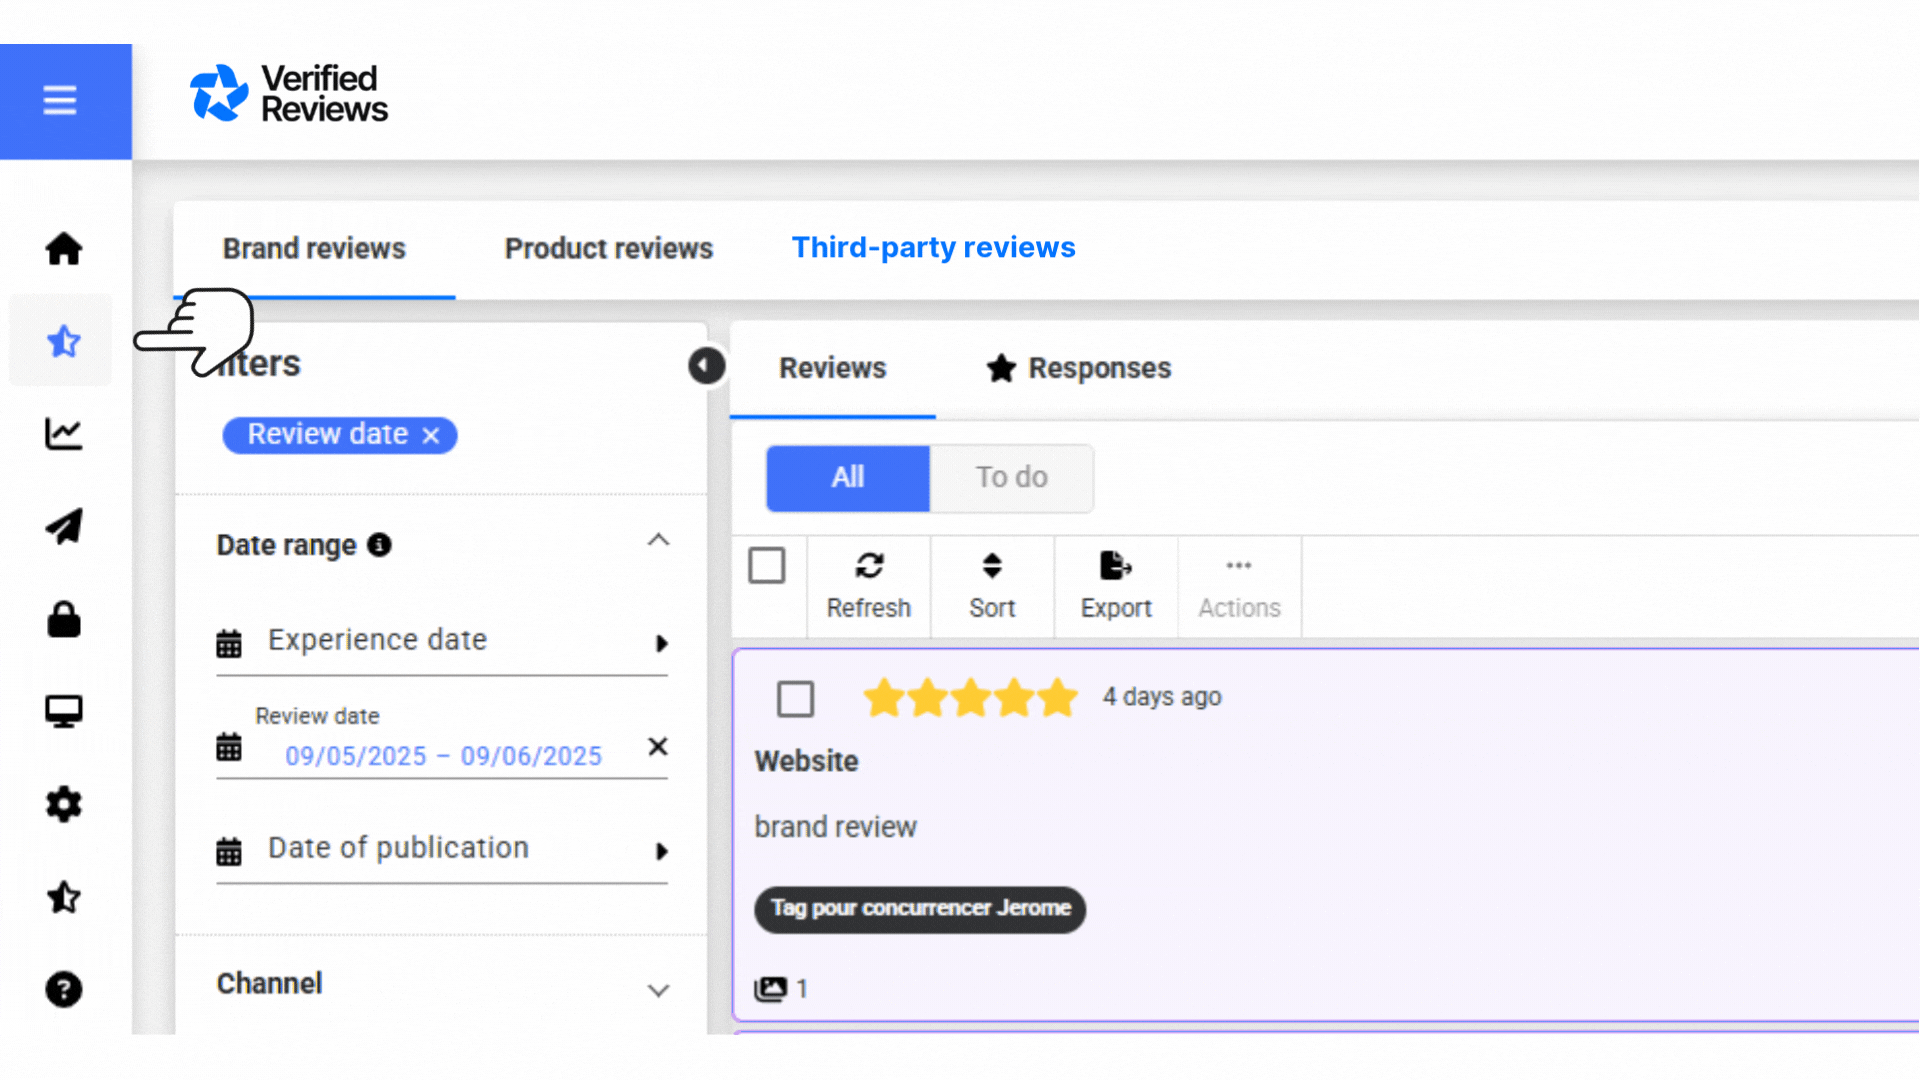
Task: Open the Responses tab
Action: click(1100, 368)
